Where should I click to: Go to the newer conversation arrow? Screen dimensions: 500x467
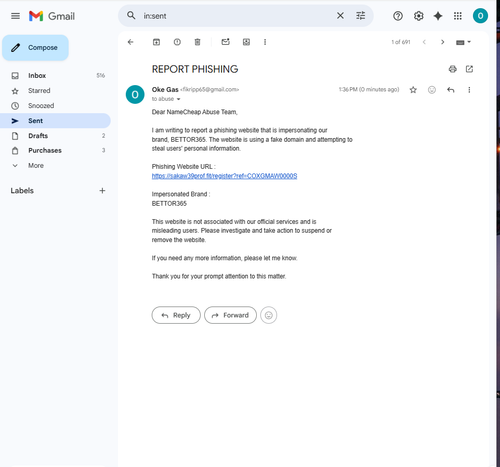424,42
